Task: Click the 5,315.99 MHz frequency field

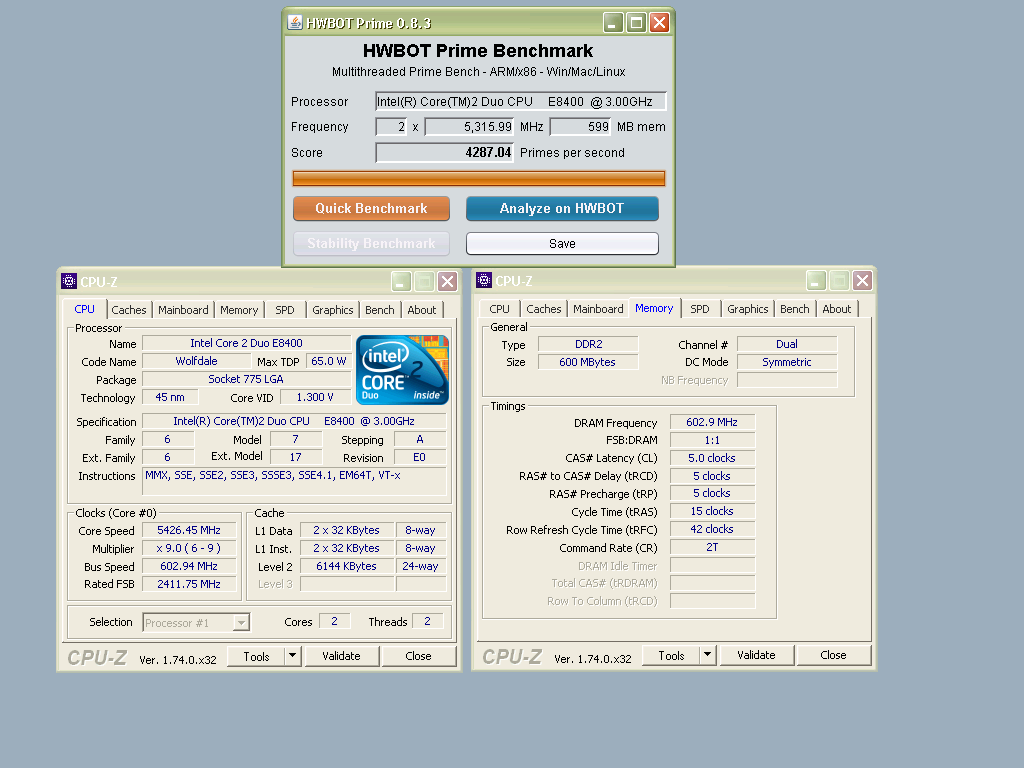Action: 470,127
